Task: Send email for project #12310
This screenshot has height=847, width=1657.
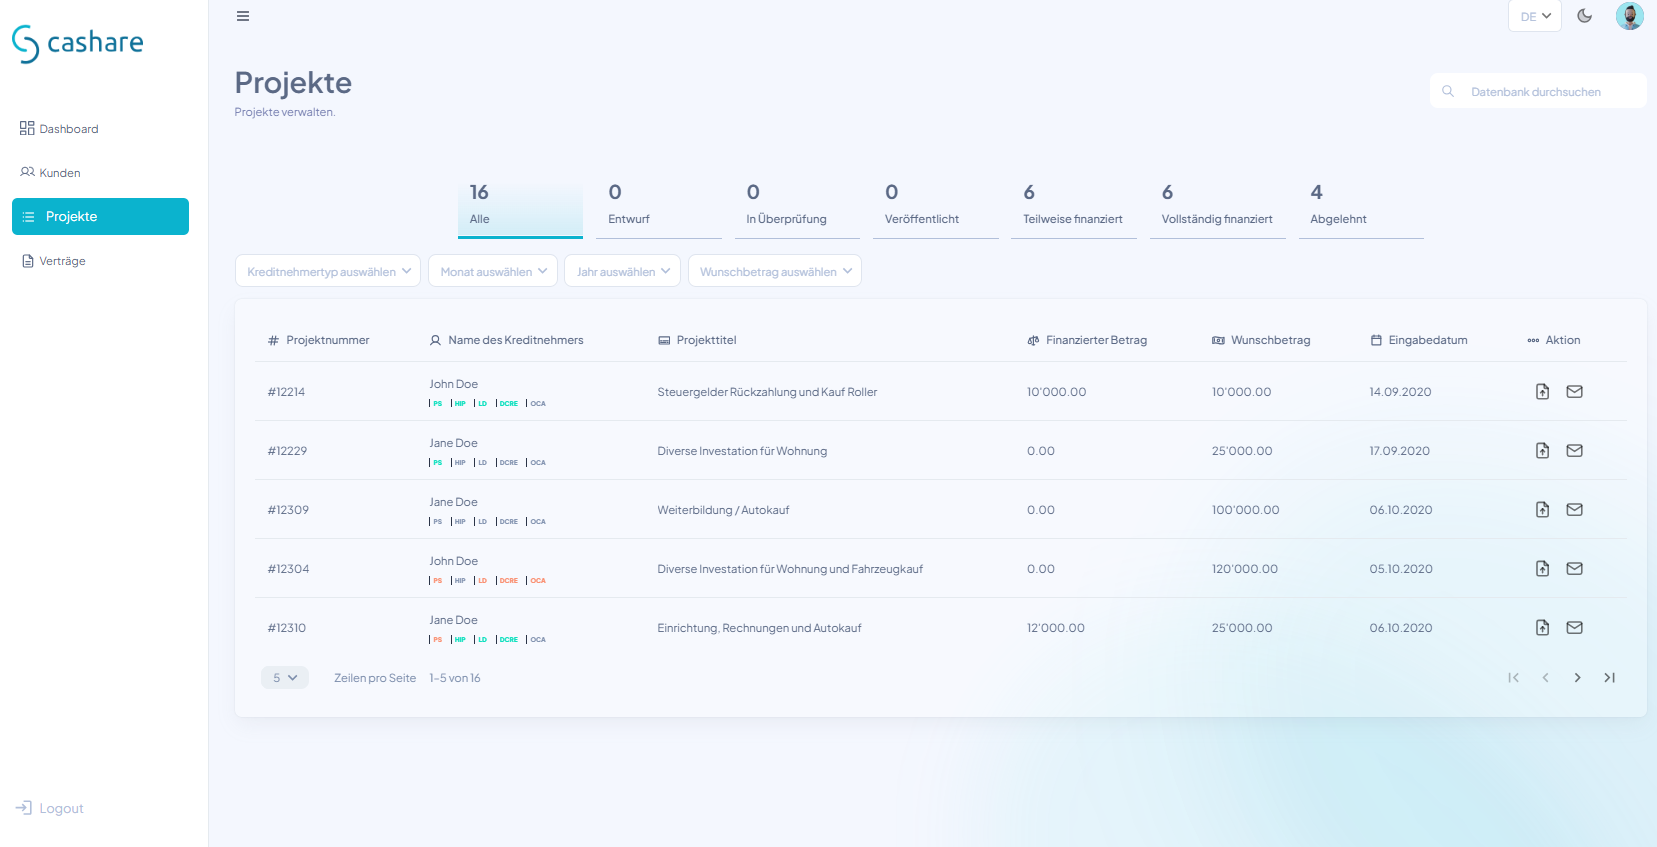Action: click(x=1575, y=628)
